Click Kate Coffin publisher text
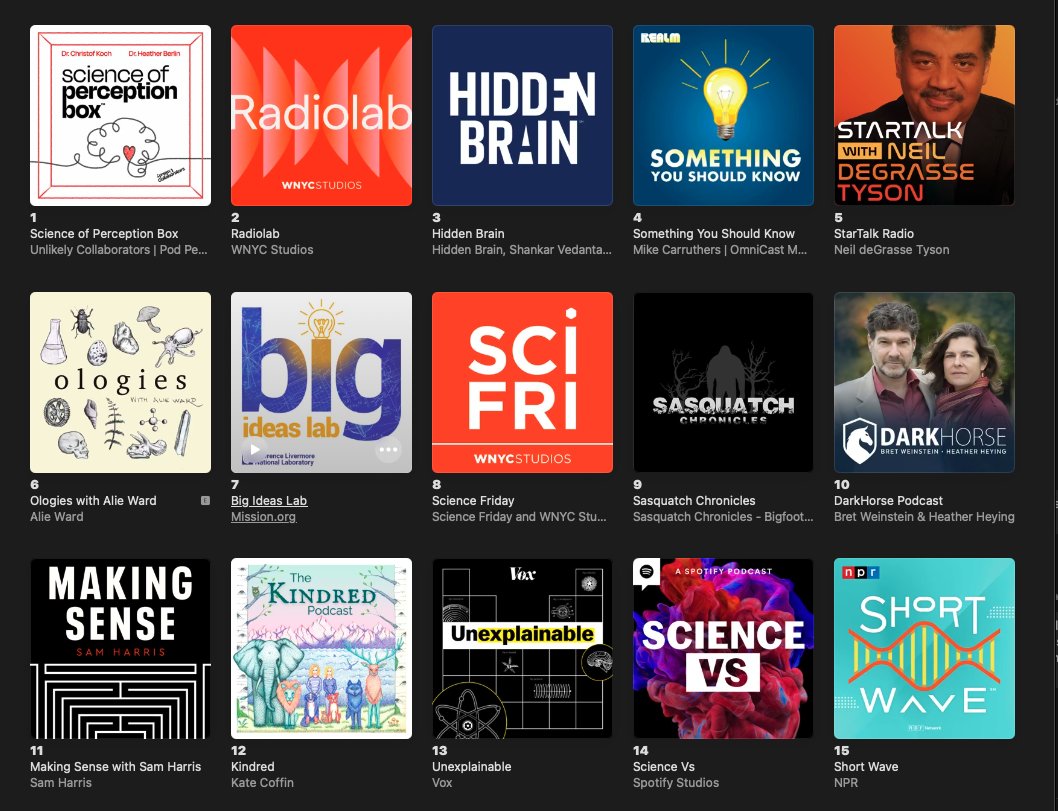Viewport: 1058px width, 811px height. pos(262,783)
